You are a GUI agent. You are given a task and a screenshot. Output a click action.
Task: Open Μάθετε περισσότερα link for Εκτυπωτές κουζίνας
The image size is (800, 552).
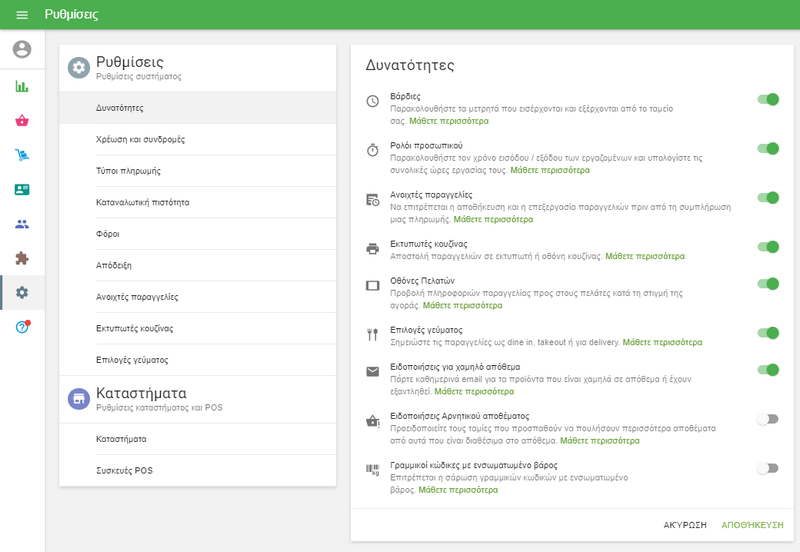coord(644,256)
